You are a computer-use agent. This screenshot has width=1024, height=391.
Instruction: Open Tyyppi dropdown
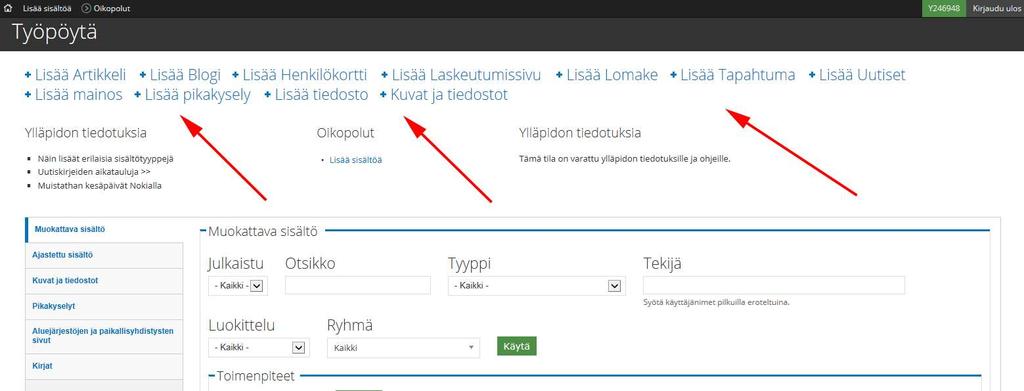click(536, 286)
